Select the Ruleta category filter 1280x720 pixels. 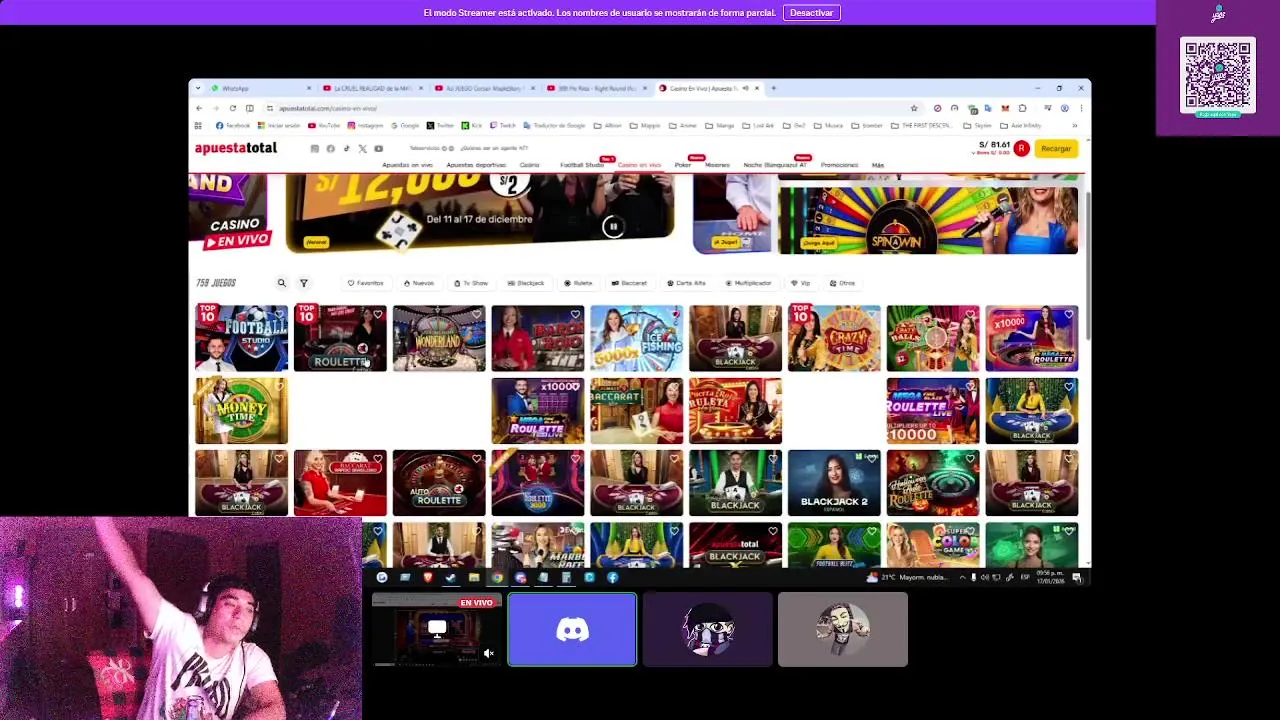click(578, 283)
